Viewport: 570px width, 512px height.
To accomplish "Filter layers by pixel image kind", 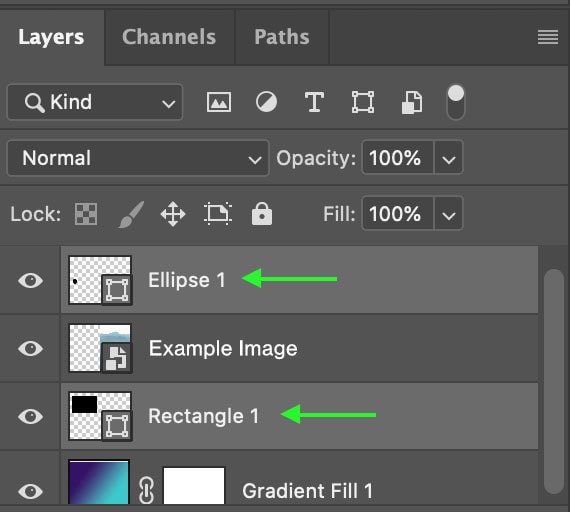I will pos(218,102).
